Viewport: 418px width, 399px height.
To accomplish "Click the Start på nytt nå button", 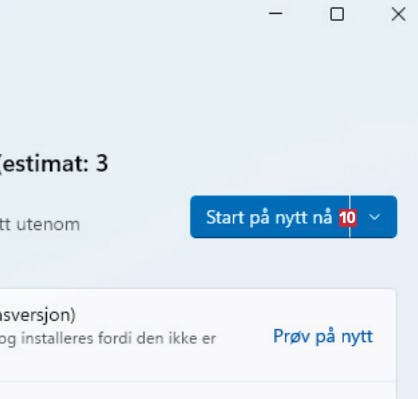I will (x=269, y=217).
